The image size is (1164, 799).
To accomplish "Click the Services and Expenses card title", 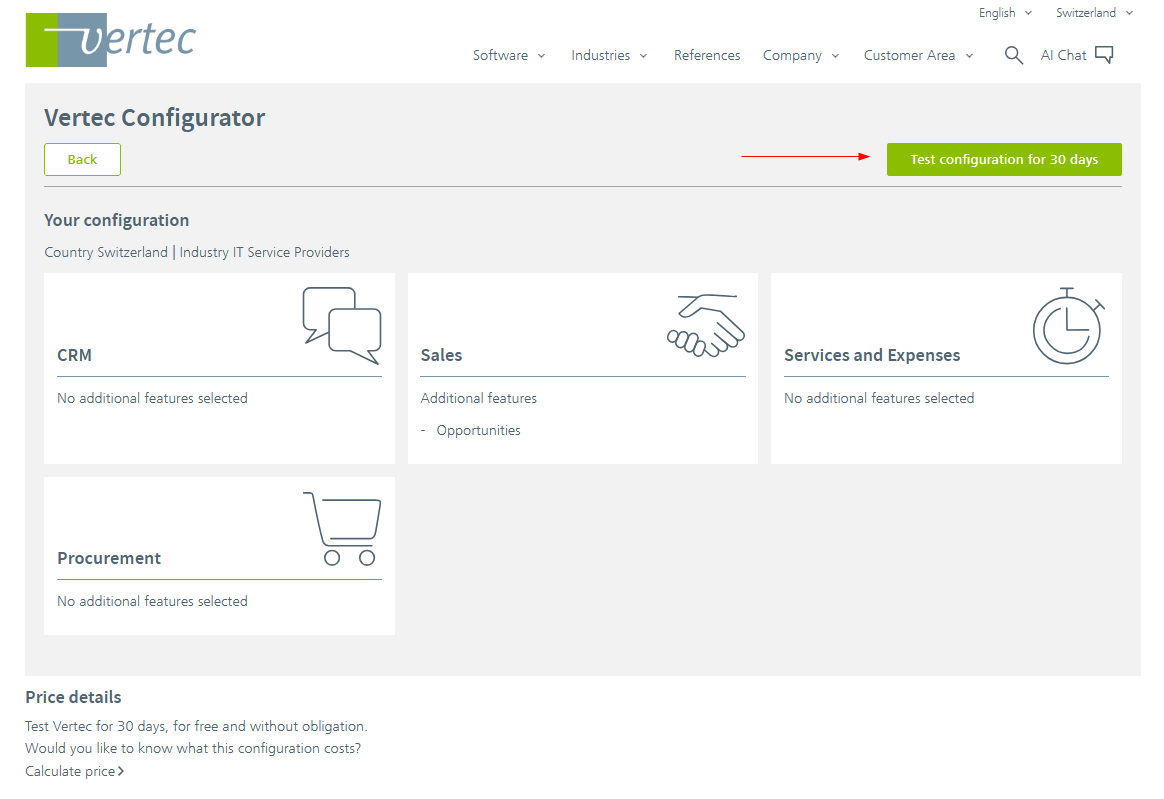I will click(872, 356).
